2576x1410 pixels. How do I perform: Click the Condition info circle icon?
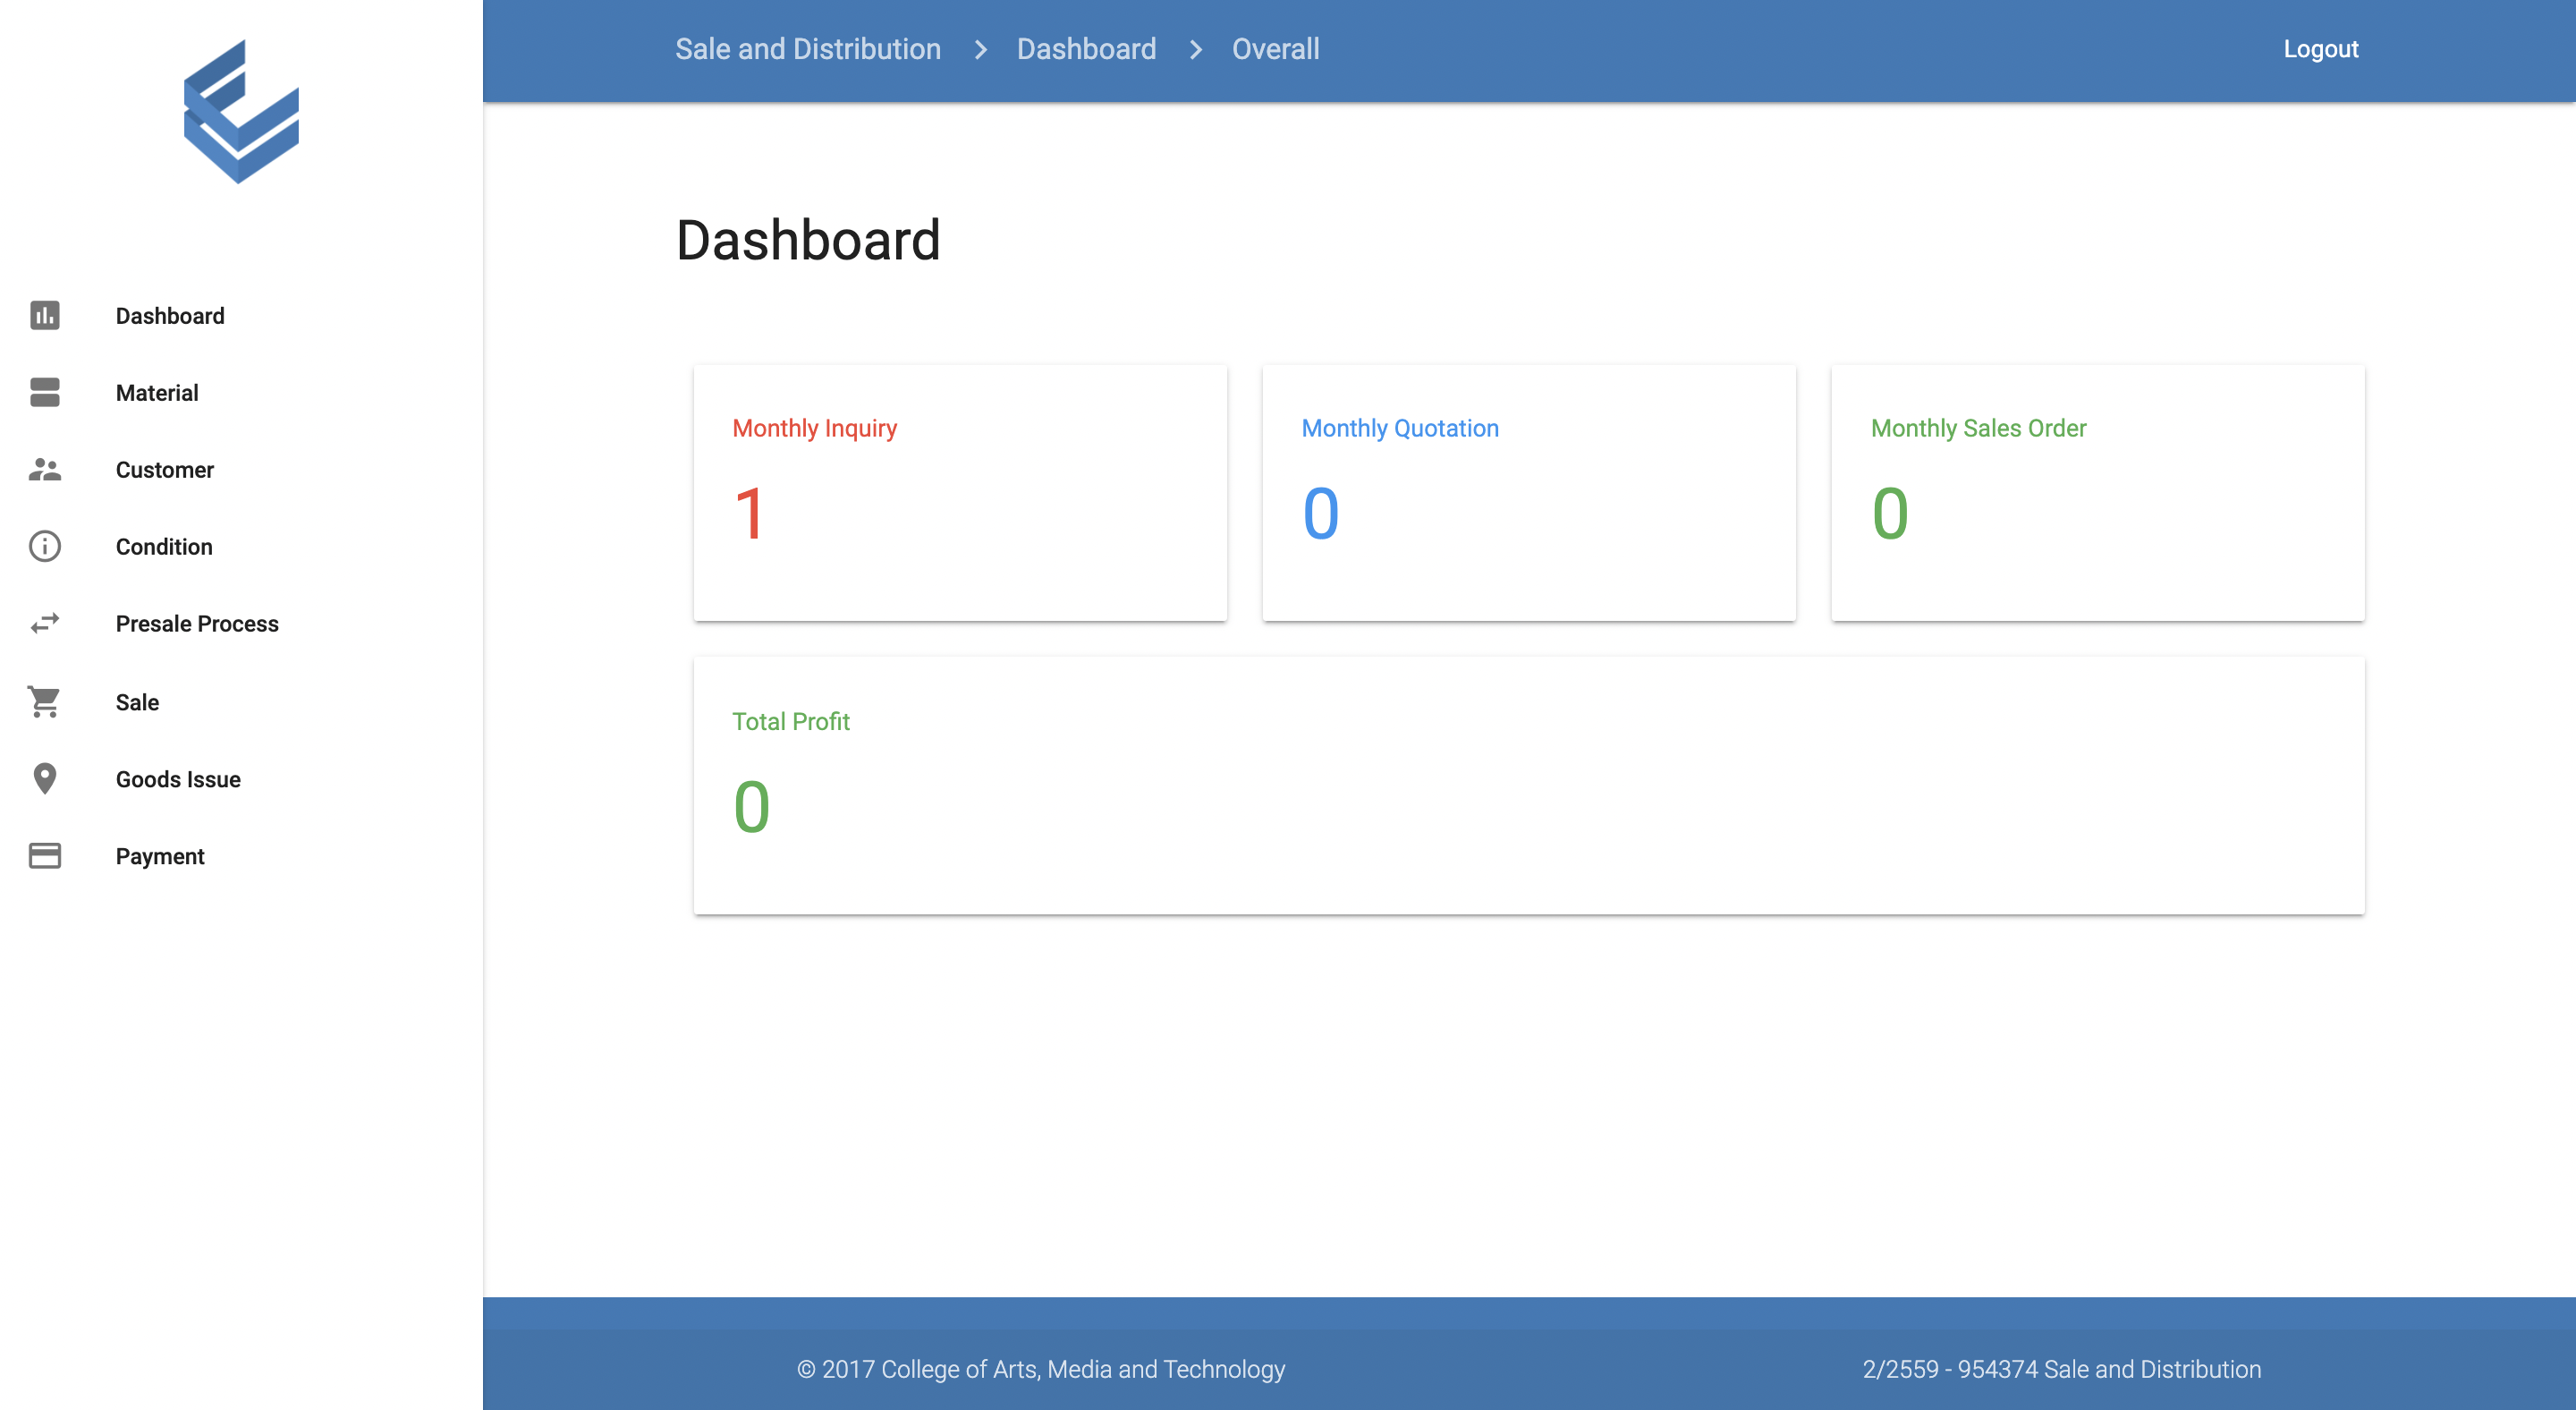pos(45,546)
